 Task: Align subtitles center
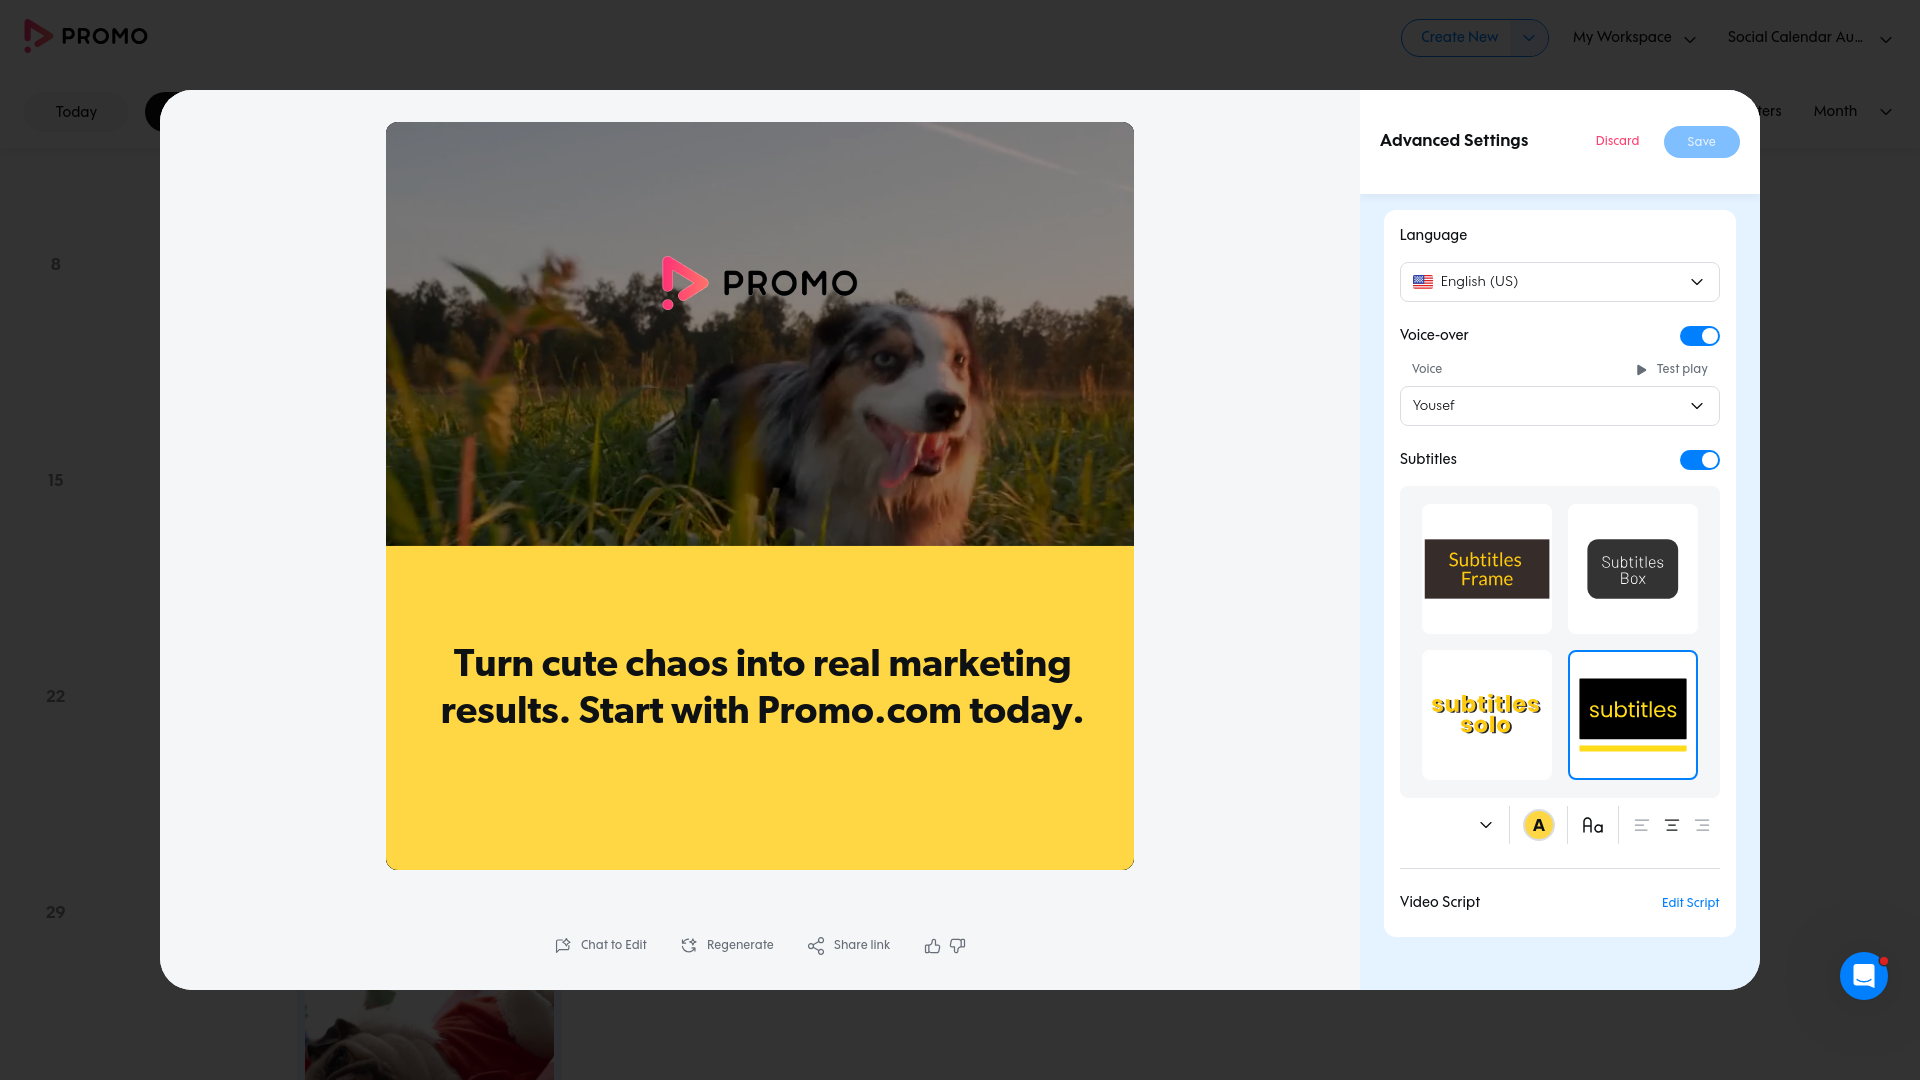(1672, 826)
